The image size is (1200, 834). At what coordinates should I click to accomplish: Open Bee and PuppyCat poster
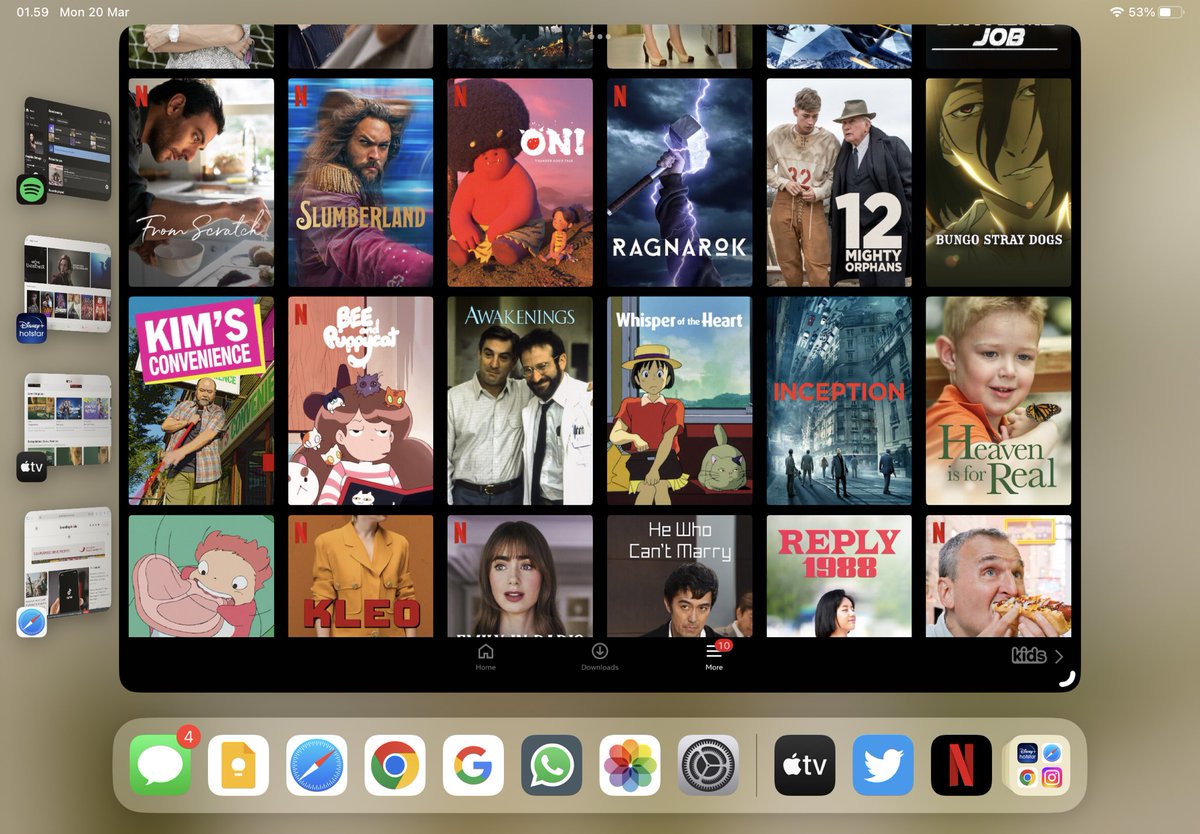coord(361,401)
